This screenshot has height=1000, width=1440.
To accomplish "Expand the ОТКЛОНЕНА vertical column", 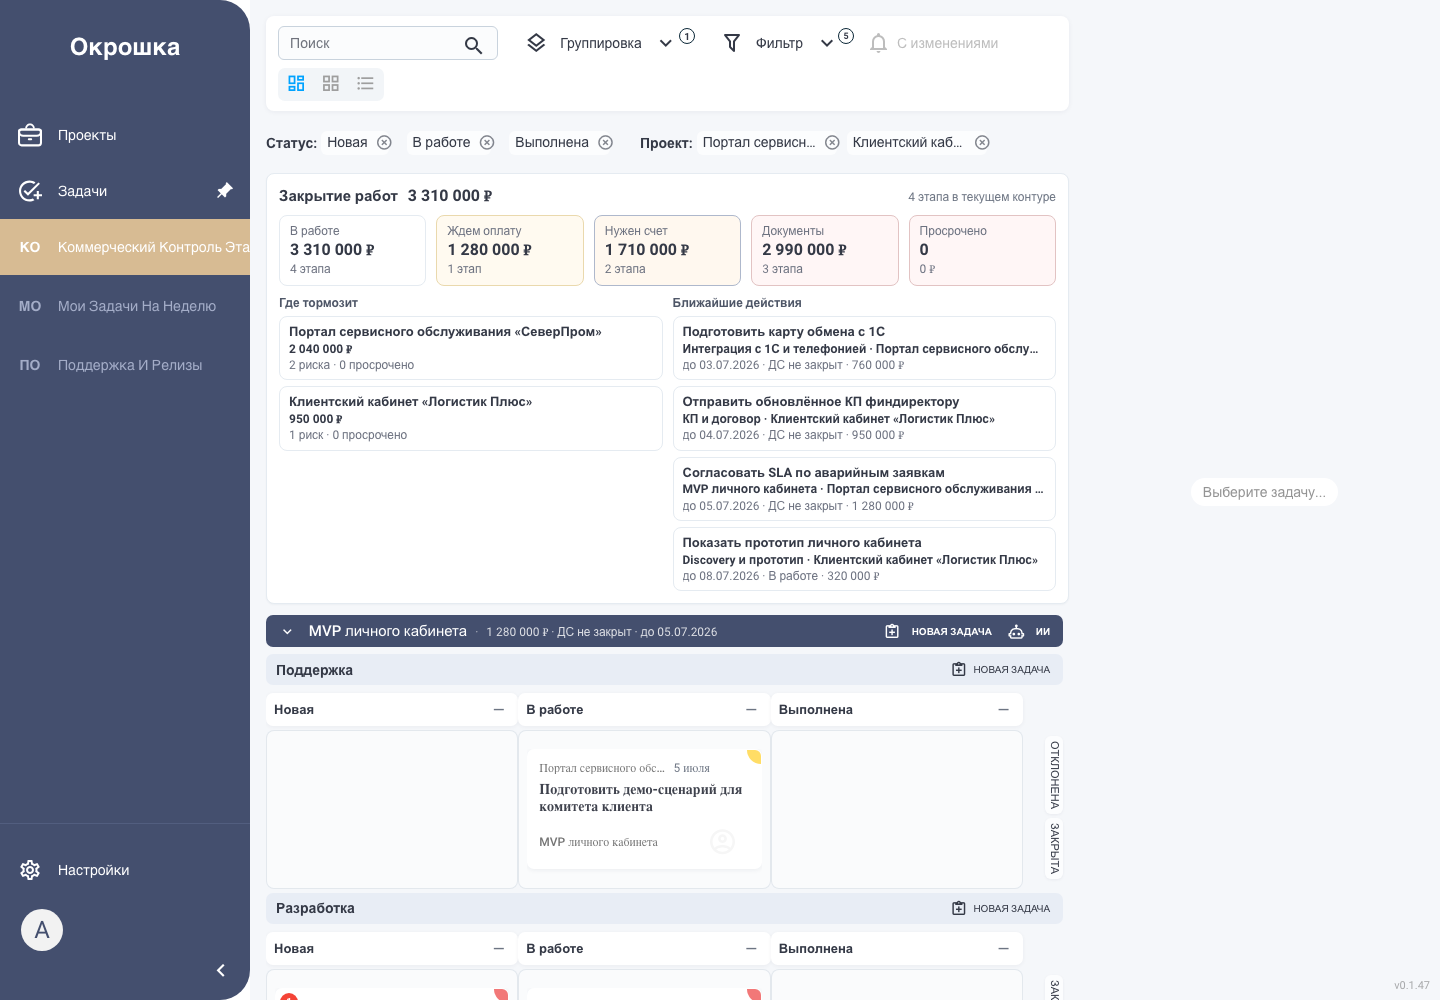I will tap(1054, 775).
